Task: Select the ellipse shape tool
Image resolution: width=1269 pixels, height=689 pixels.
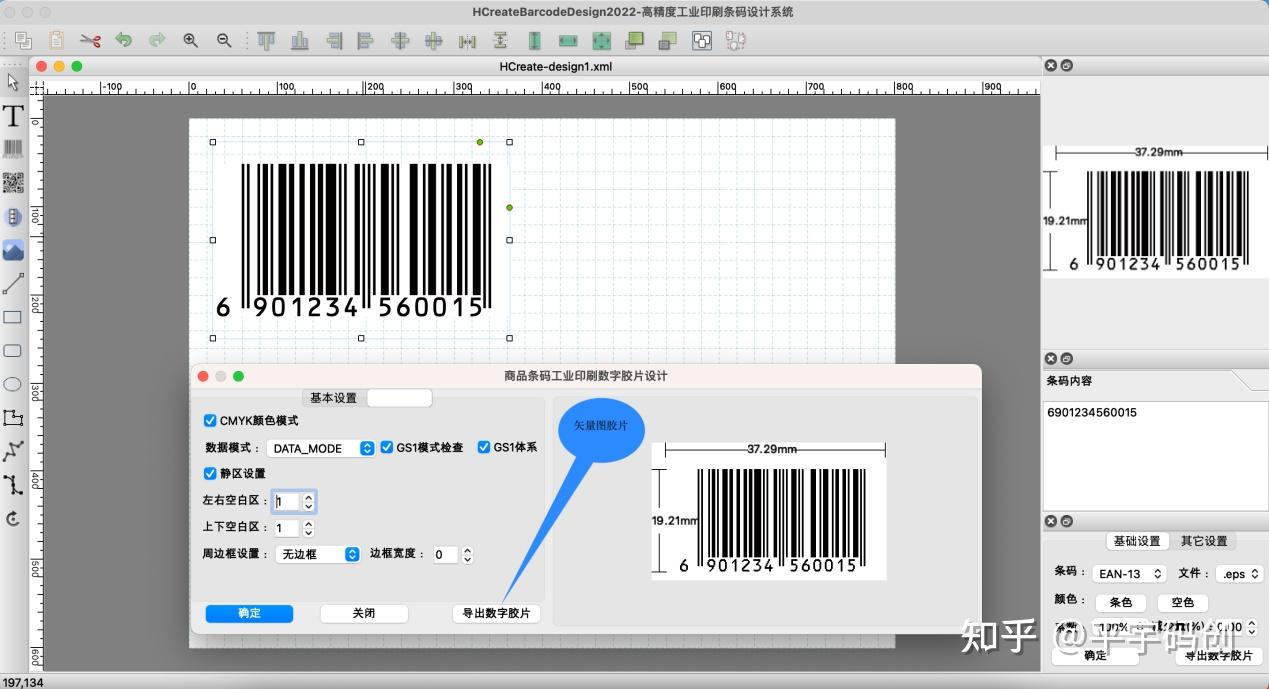Action: click(13, 384)
